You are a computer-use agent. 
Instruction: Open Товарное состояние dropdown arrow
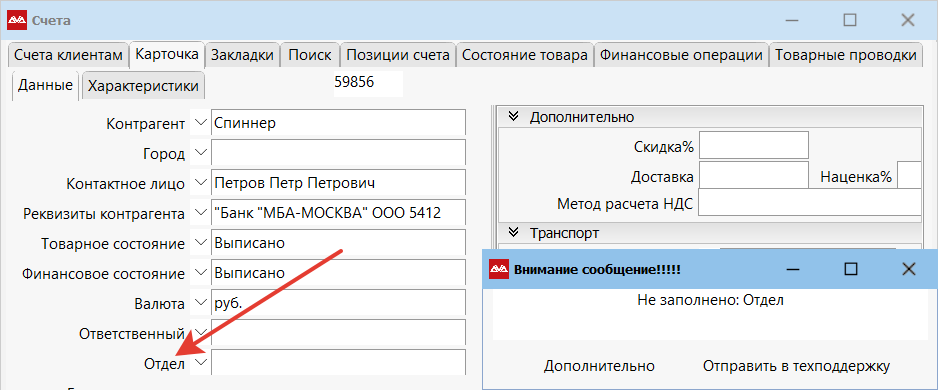click(x=200, y=243)
